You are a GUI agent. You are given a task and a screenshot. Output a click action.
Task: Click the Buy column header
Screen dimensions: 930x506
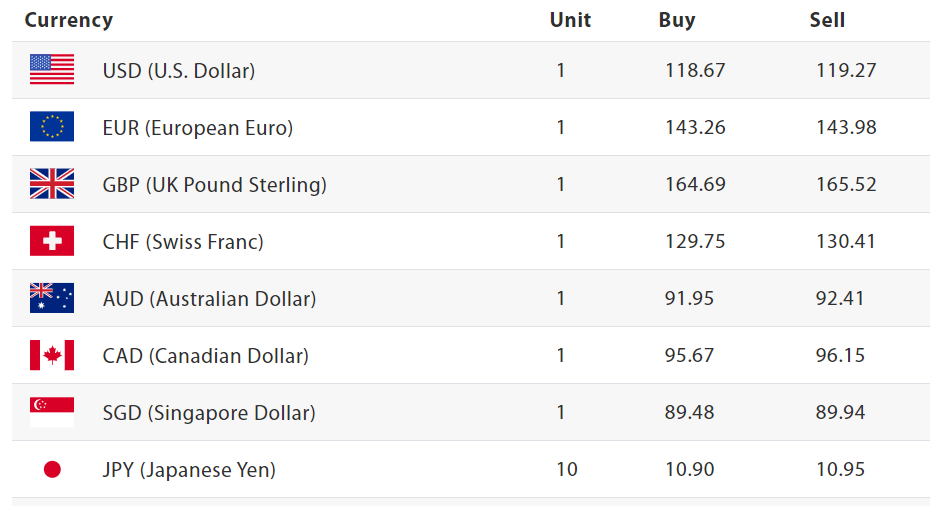coord(677,20)
